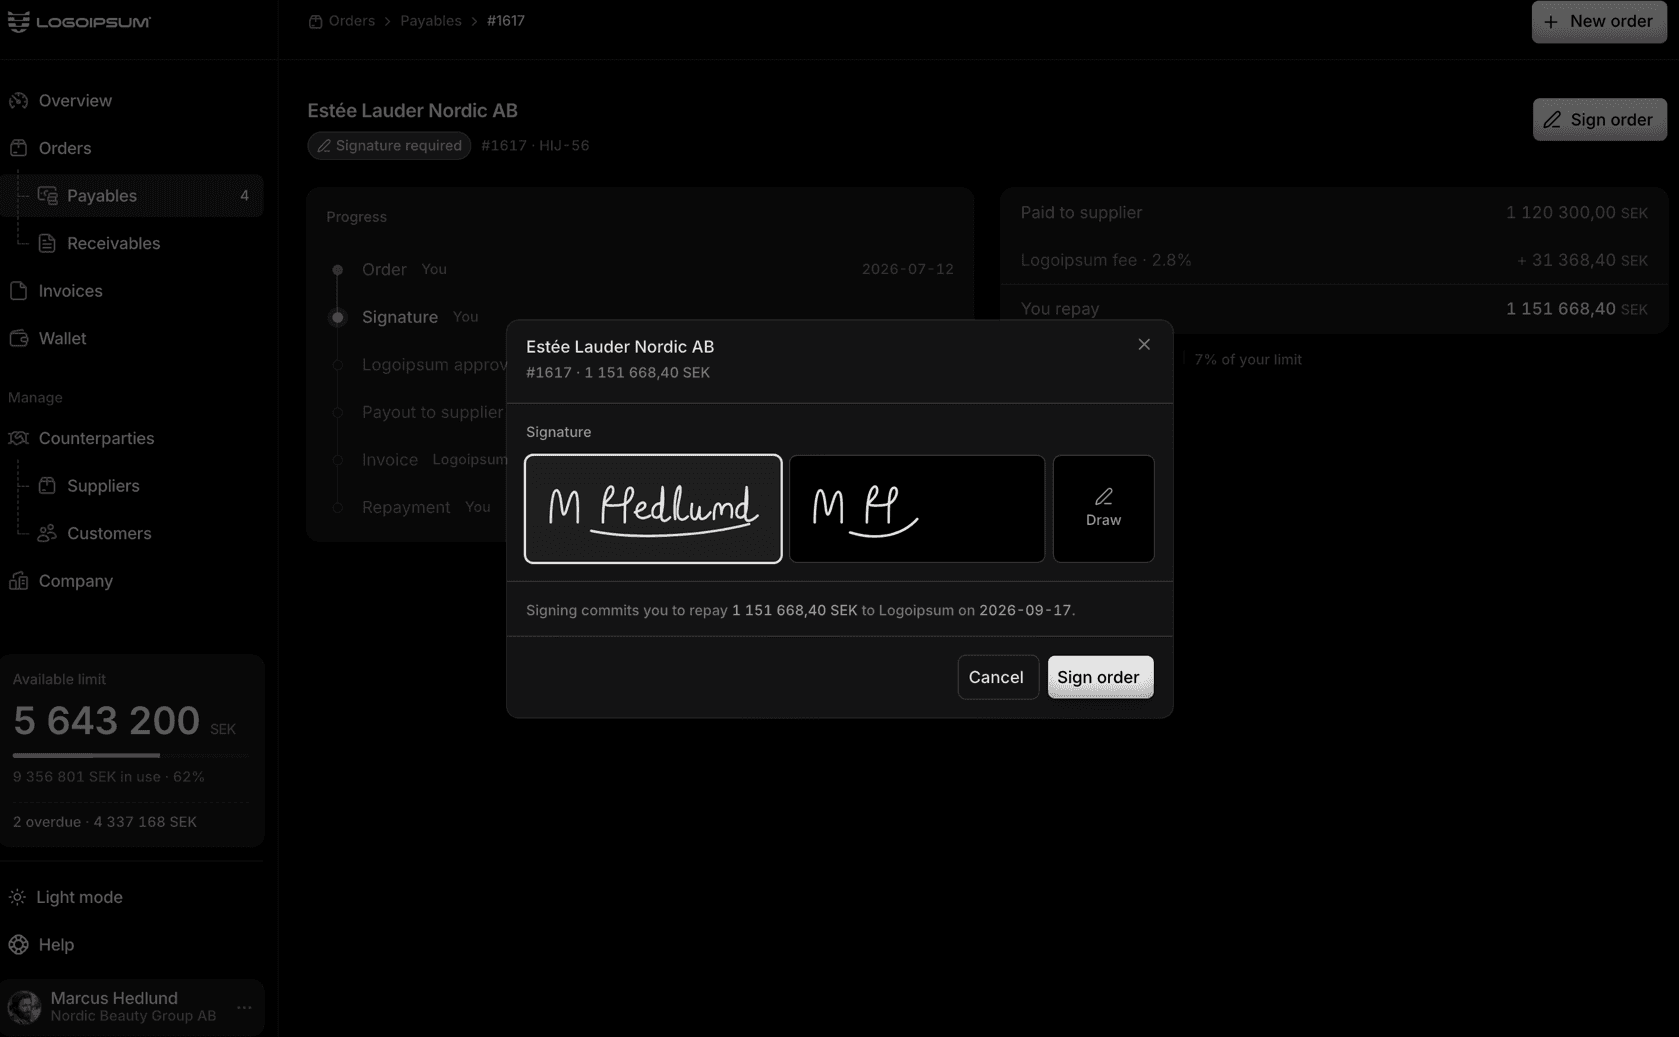Image resolution: width=1679 pixels, height=1037 pixels.
Task: Click the Payables count badge 4
Action: (x=244, y=196)
